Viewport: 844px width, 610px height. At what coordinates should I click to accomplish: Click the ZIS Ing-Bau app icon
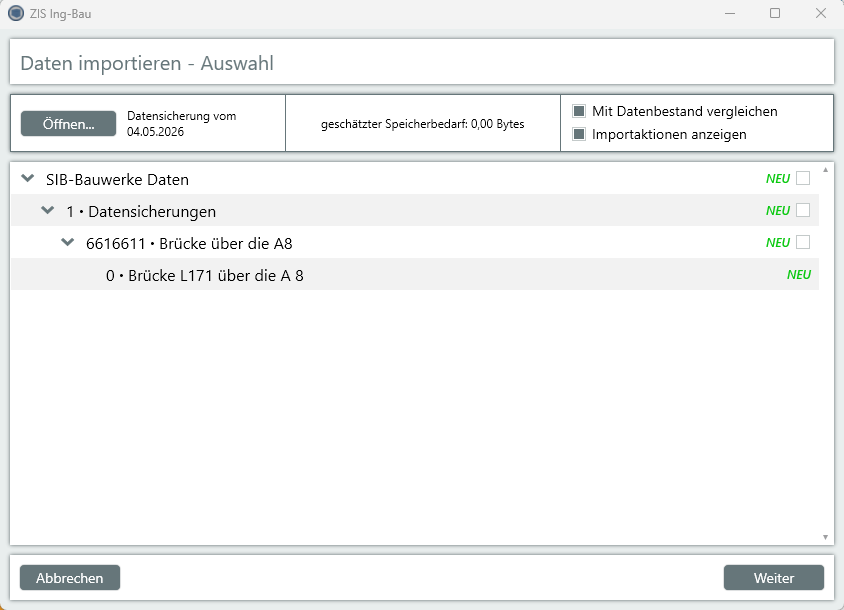pyautogui.click(x=16, y=13)
